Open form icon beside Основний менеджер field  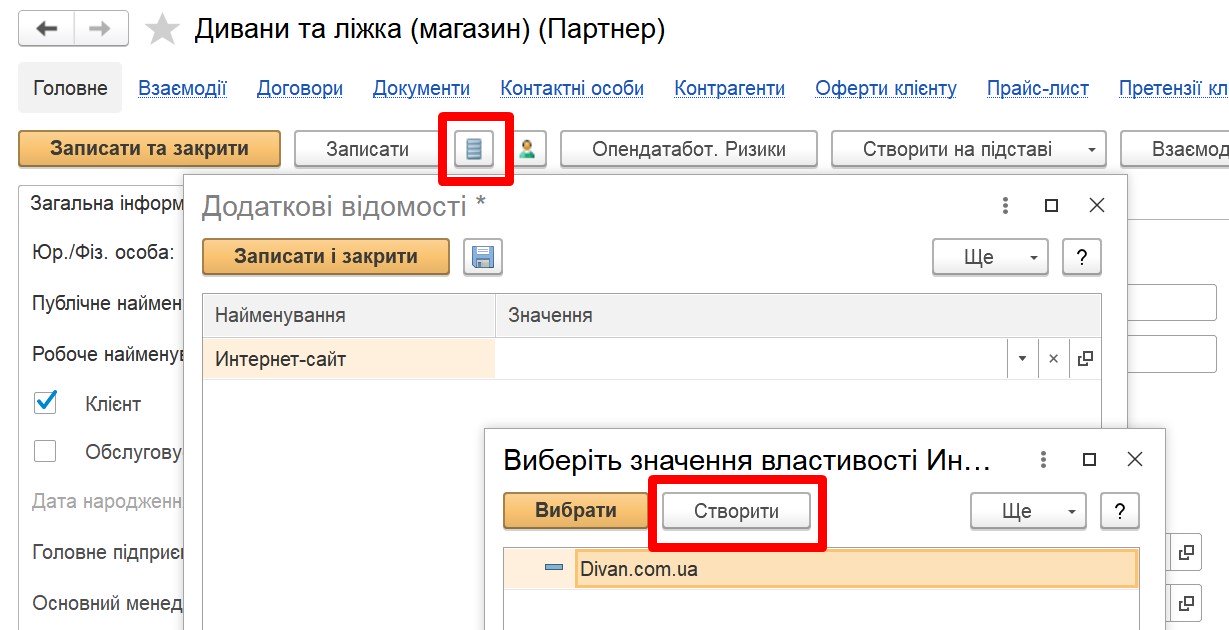(1186, 604)
